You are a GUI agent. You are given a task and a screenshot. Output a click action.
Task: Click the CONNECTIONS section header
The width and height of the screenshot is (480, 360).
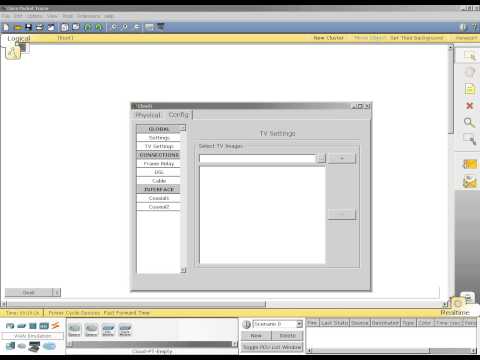pyautogui.click(x=159, y=155)
